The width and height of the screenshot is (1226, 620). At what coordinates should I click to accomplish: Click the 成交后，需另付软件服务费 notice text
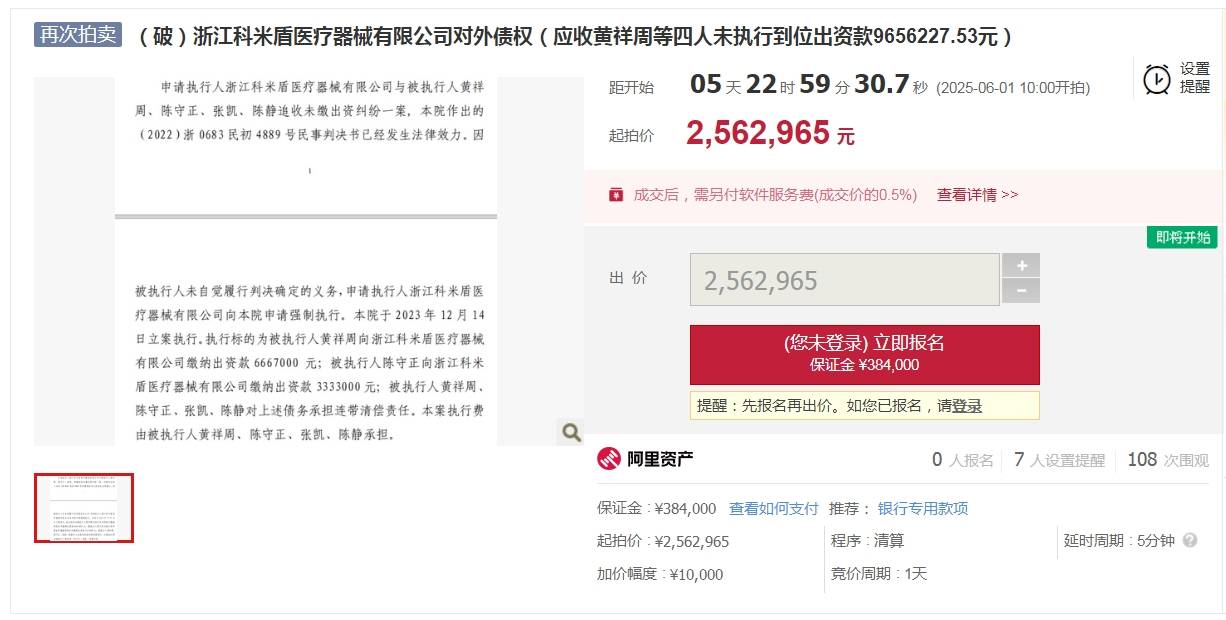click(775, 195)
